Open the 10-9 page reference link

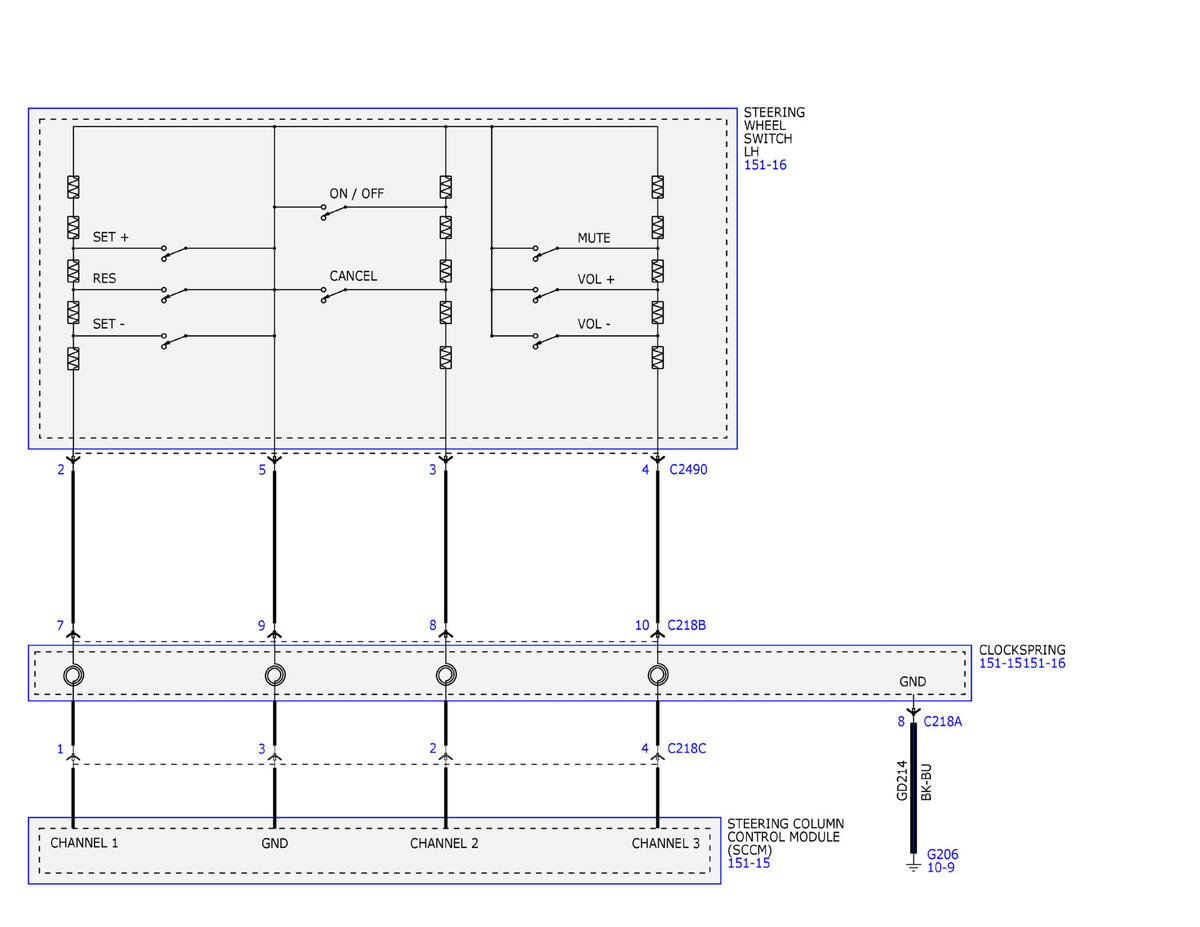pos(941,868)
